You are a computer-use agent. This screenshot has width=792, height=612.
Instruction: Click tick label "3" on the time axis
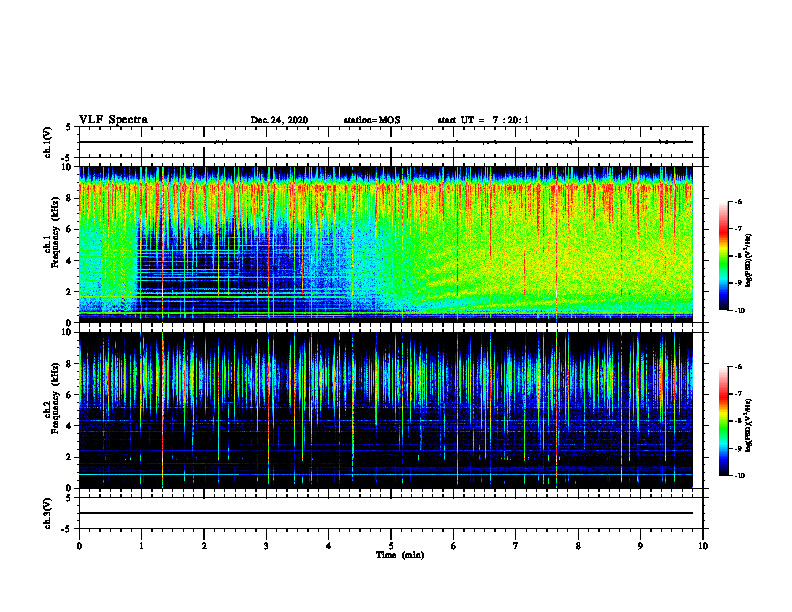[x=266, y=546]
